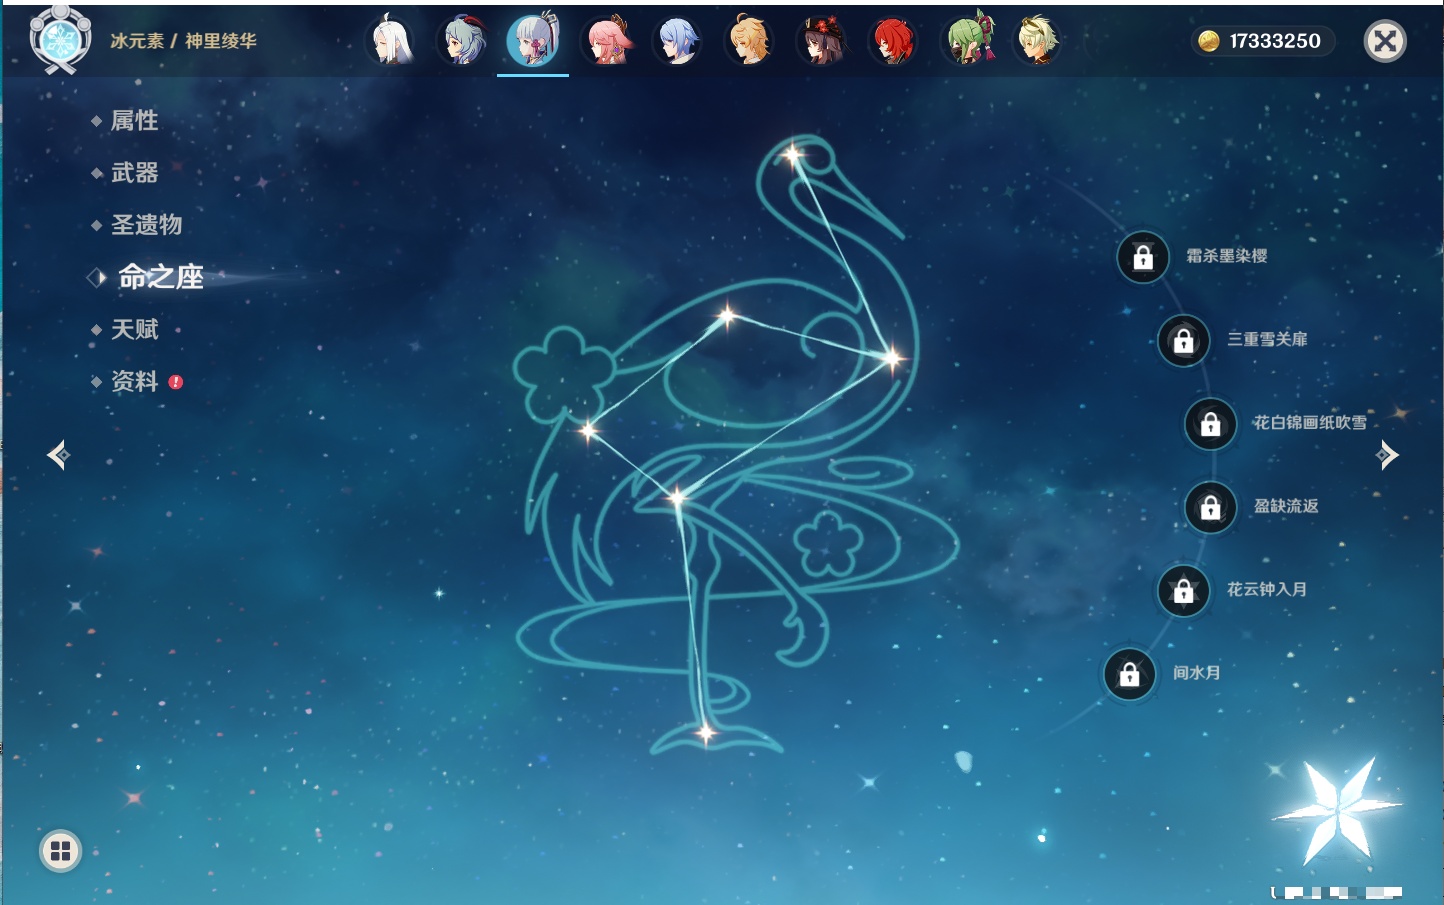Choose the green-haired character portrait
Viewport: 1444px width, 905px height.
(x=967, y=42)
